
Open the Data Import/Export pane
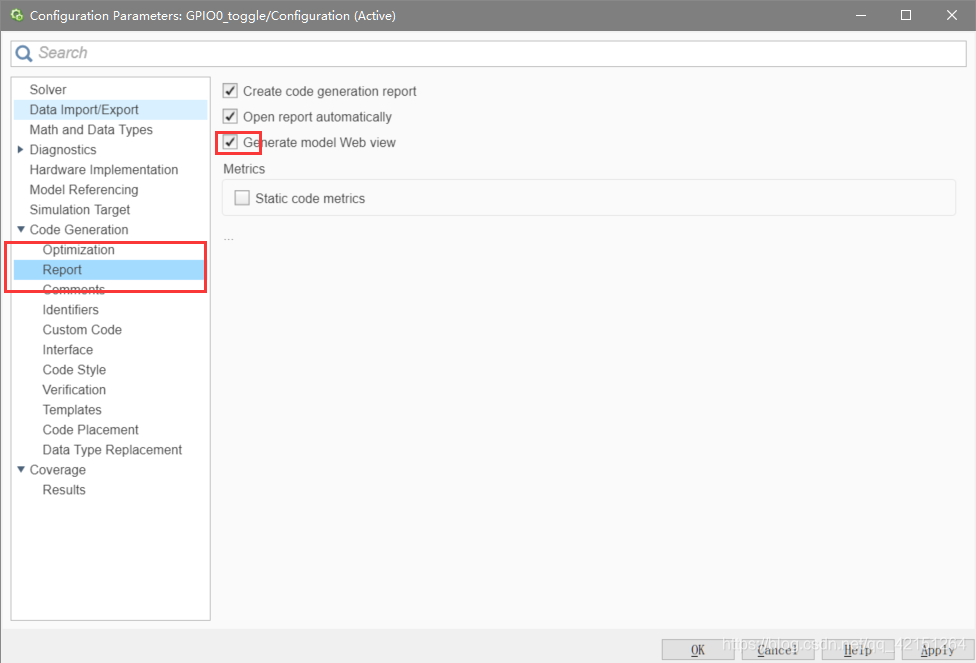(x=84, y=110)
